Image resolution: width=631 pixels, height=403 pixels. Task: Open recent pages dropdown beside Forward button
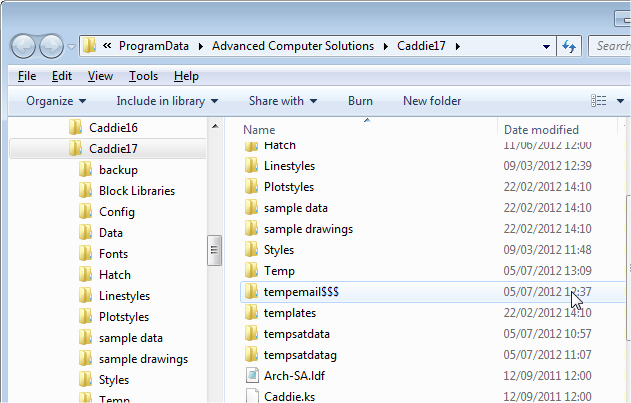click(x=71, y=47)
